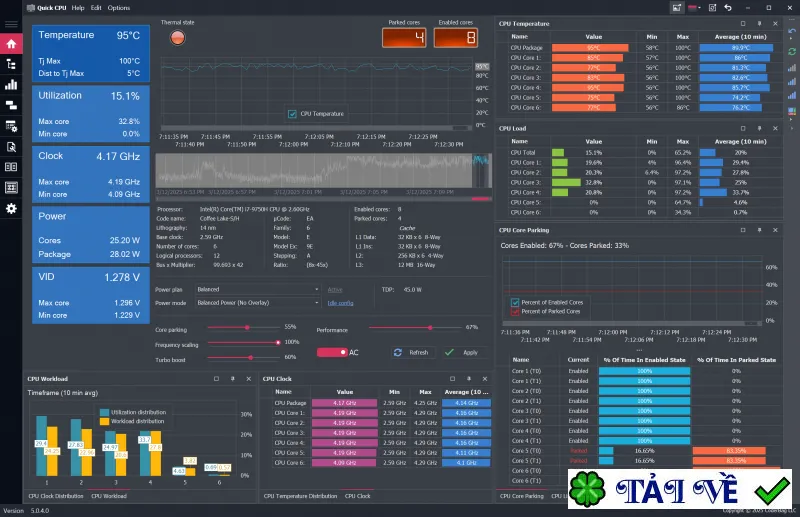Toggle the CPU Temperature chart checkbox

292,114
